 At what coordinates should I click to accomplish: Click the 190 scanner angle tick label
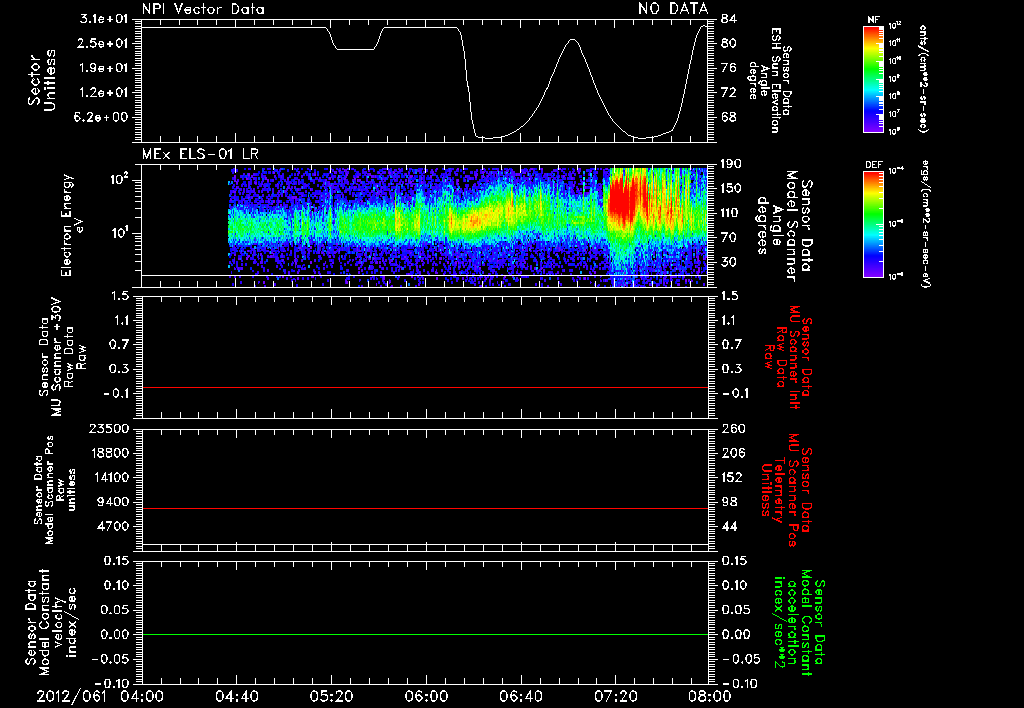[731, 164]
